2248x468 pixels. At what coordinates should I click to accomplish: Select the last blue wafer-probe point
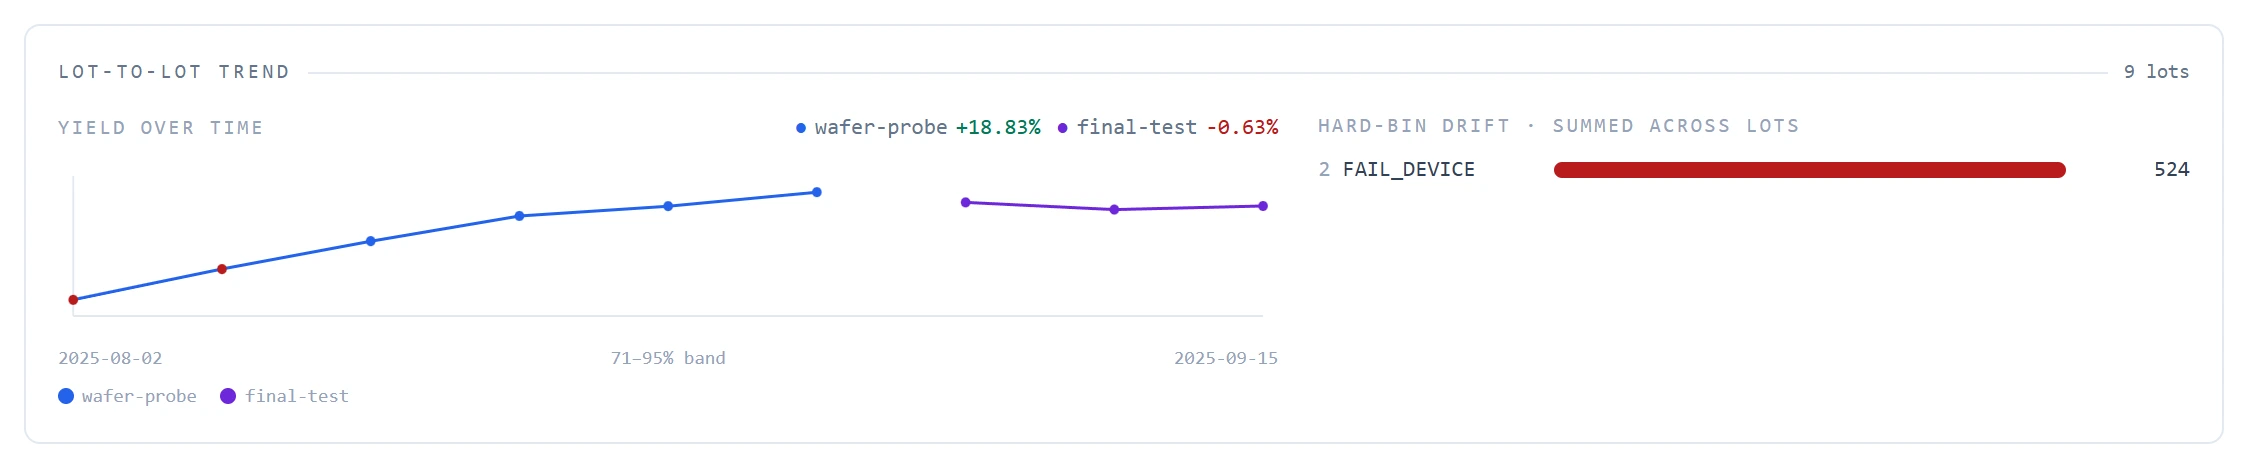click(817, 192)
